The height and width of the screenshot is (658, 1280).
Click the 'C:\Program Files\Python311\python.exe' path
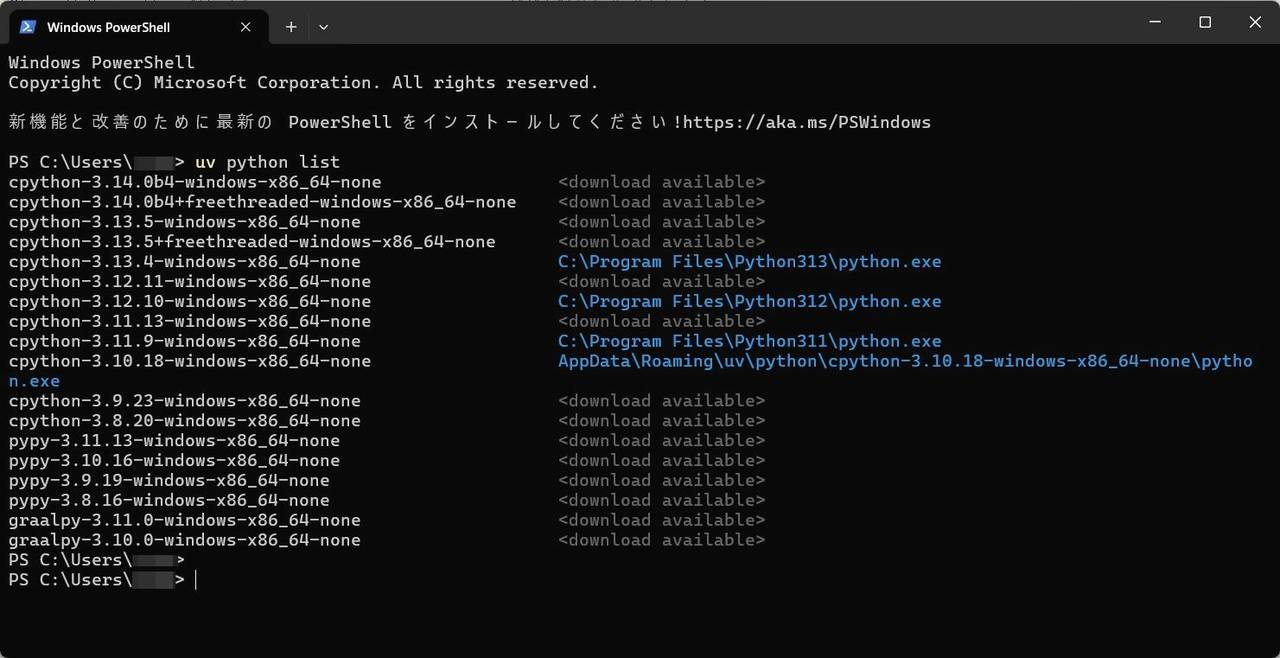coord(750,342)
